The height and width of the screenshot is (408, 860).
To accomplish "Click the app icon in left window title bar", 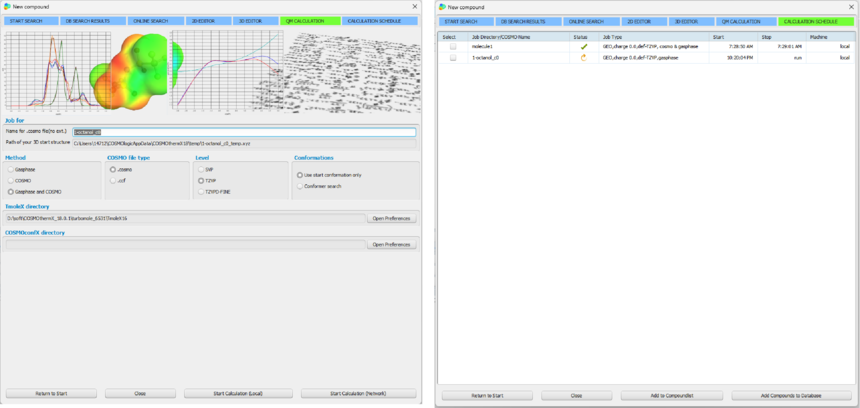I will [x=6, y=6].
